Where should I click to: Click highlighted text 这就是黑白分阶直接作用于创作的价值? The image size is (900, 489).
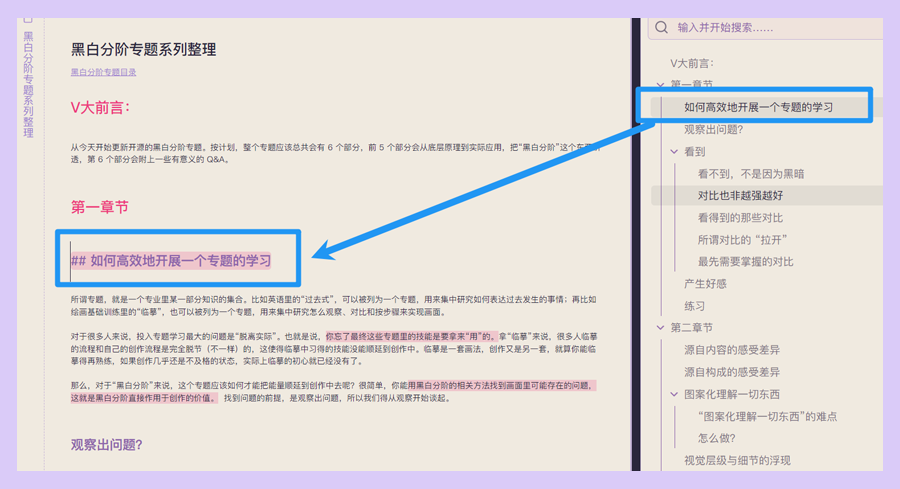point(144,398)
